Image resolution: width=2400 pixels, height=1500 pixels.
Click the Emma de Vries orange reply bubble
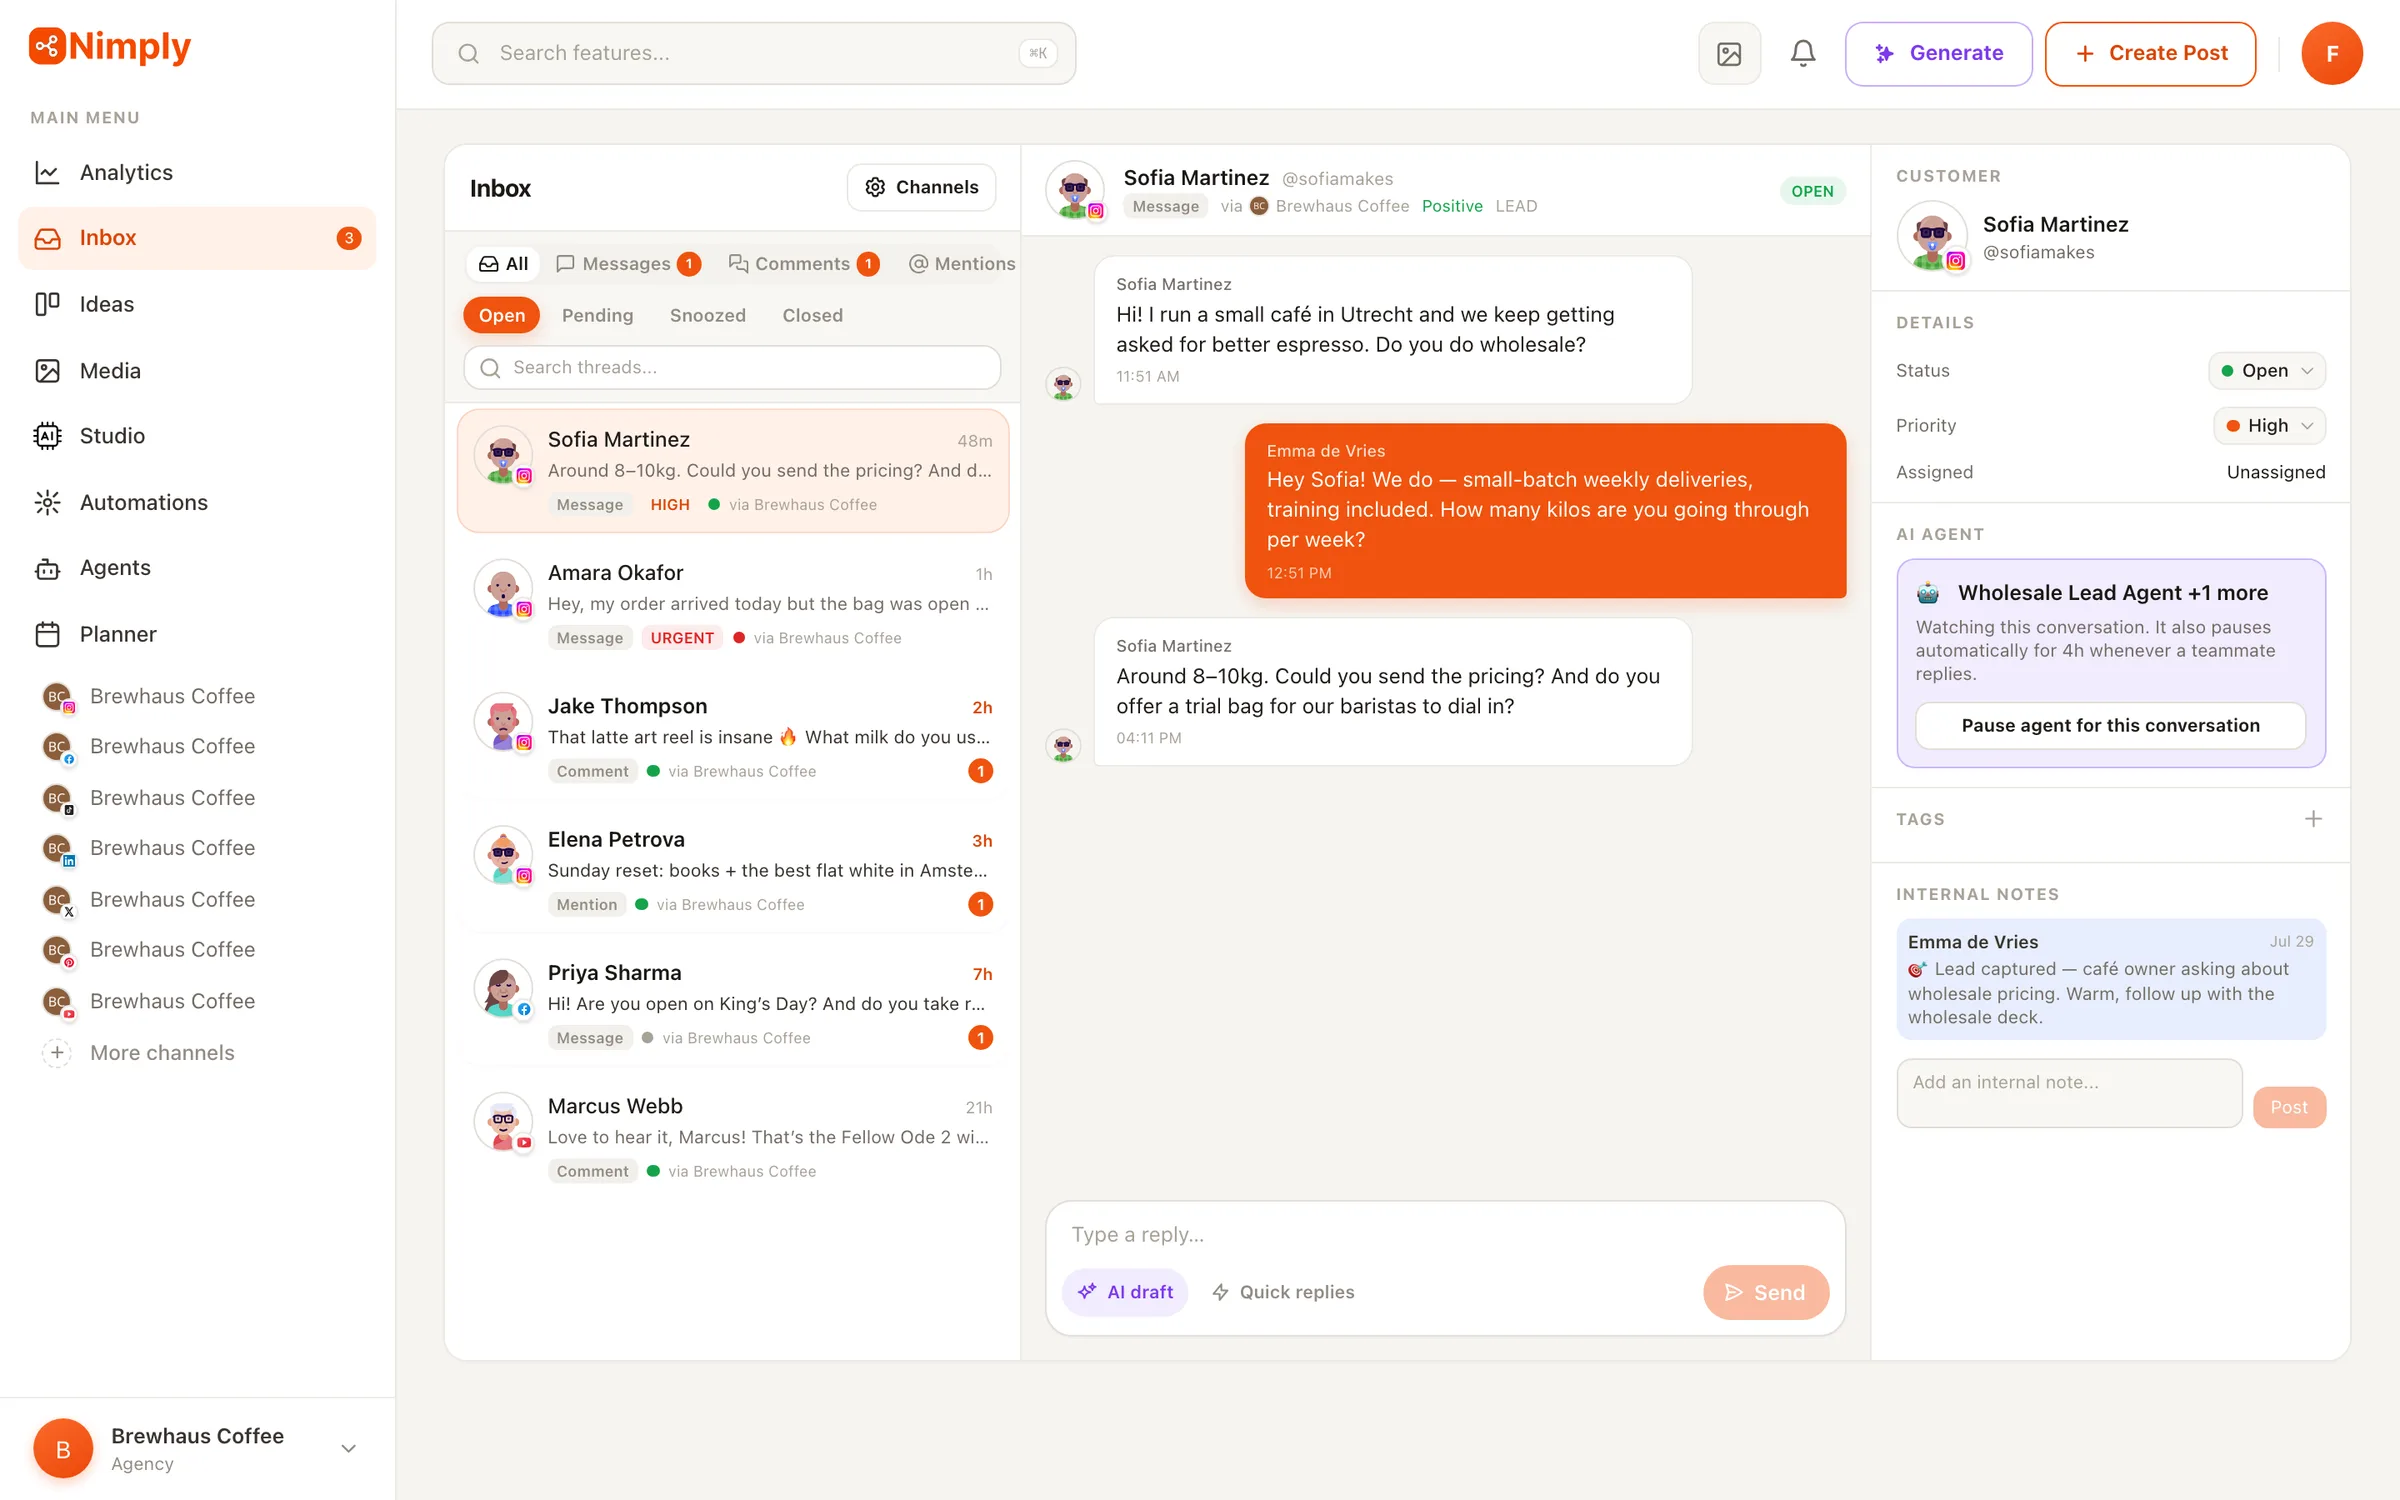pos(1545,511)
